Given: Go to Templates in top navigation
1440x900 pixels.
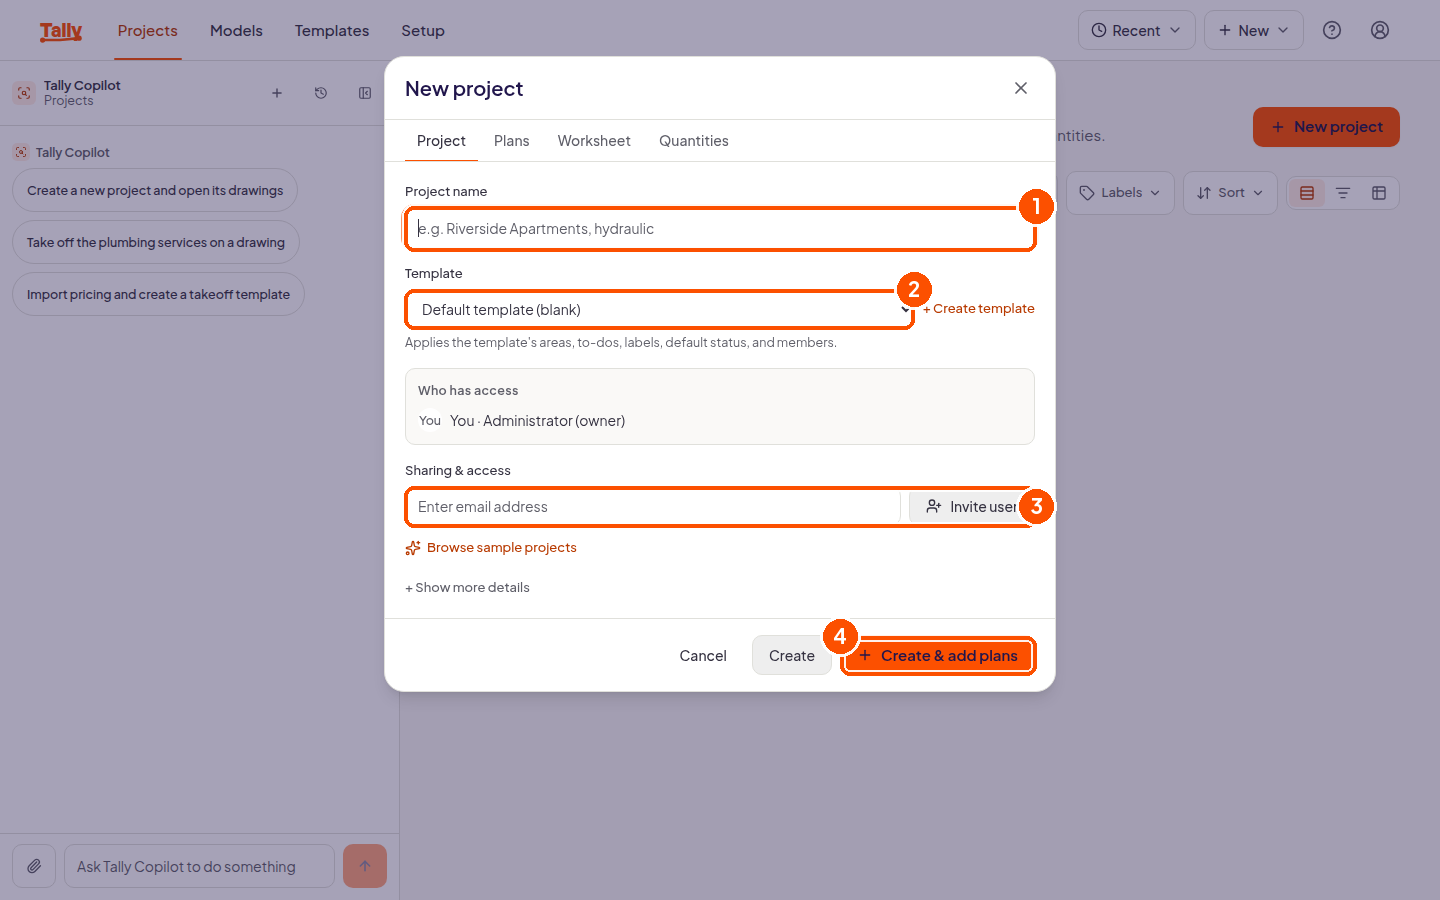Looking at the screenshot, I should 332,31.
